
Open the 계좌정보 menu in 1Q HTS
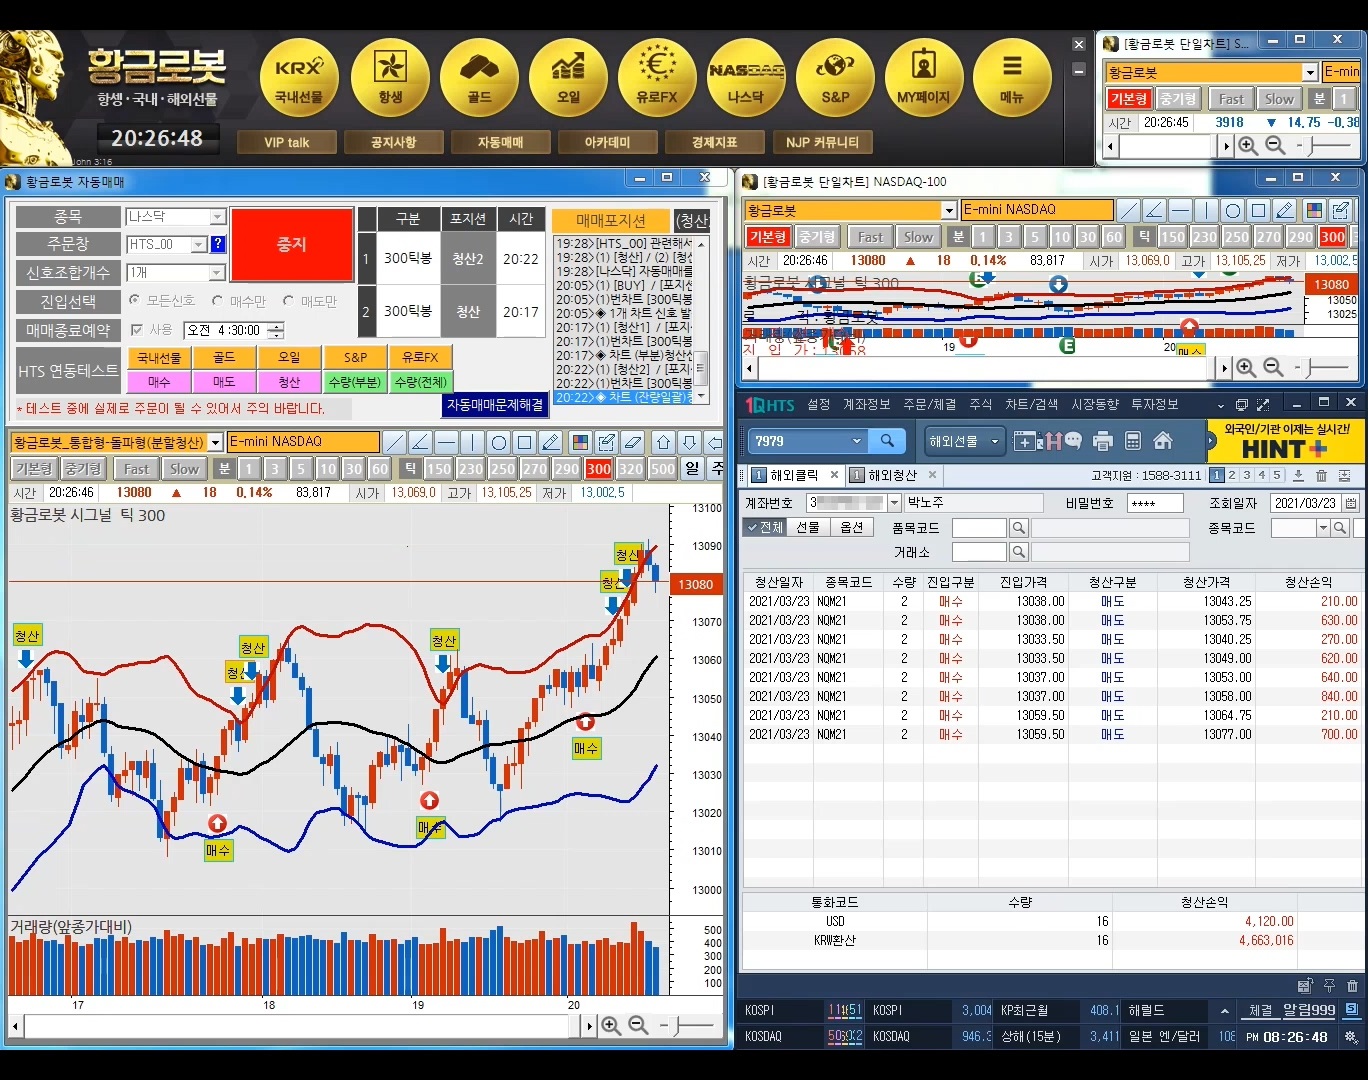(x=866, y=404)
